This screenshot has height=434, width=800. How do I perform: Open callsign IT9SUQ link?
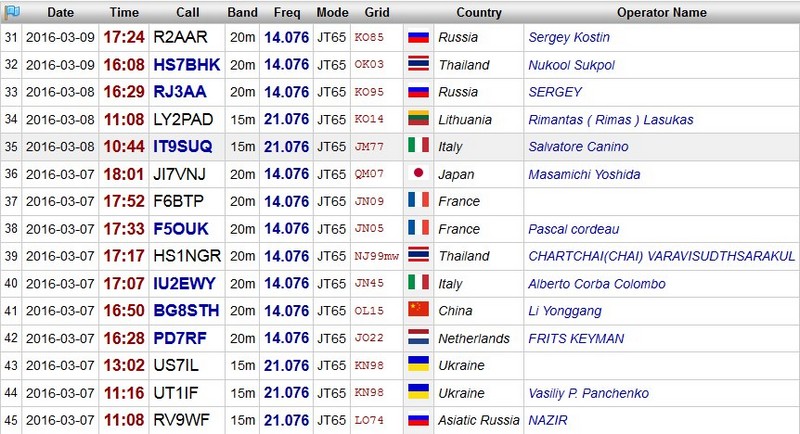(183, 146)
